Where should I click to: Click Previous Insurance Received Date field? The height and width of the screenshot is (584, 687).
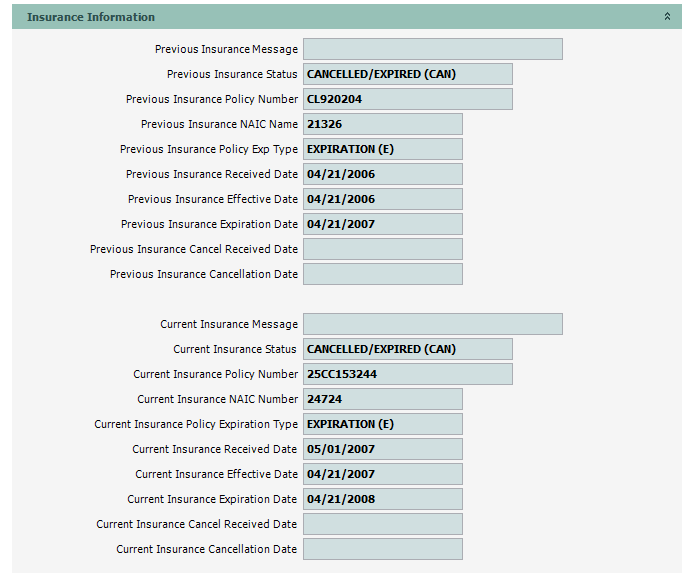coord(382,174)
